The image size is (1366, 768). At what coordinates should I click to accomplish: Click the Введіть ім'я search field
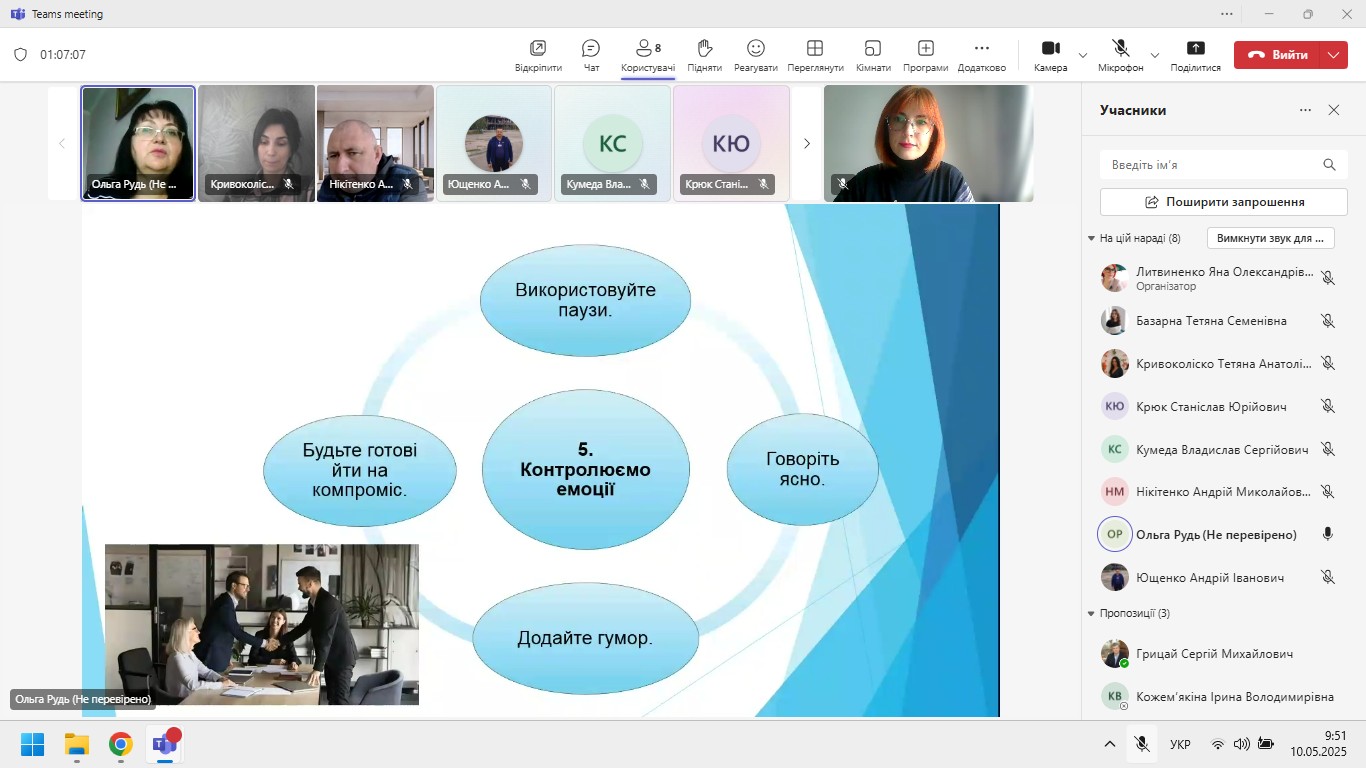1224,165
